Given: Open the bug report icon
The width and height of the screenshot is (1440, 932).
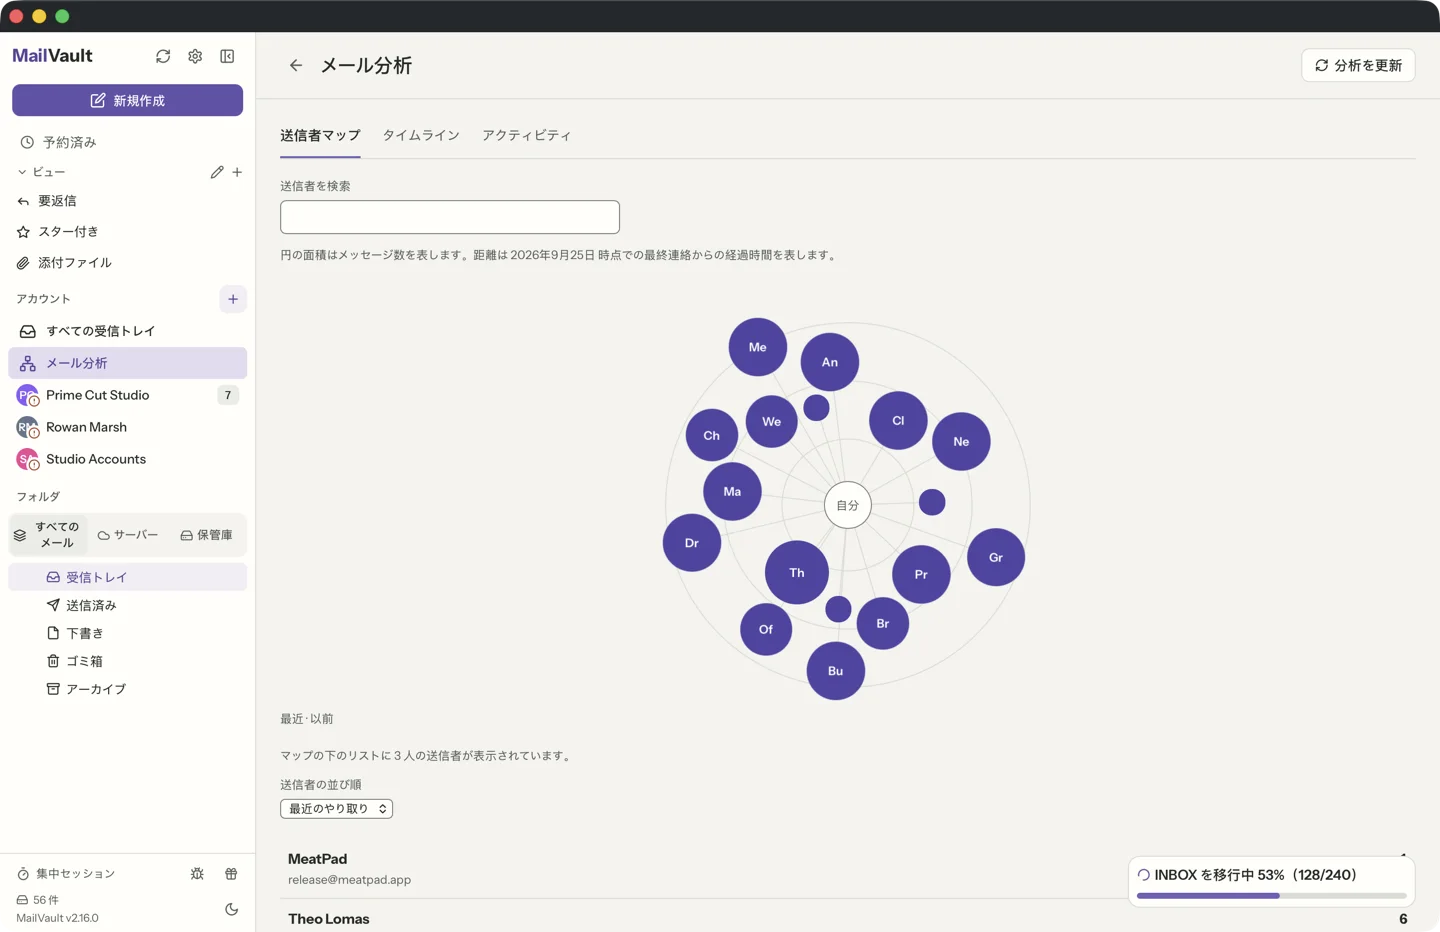Looking at the screenshot, I should coord(197,873).
